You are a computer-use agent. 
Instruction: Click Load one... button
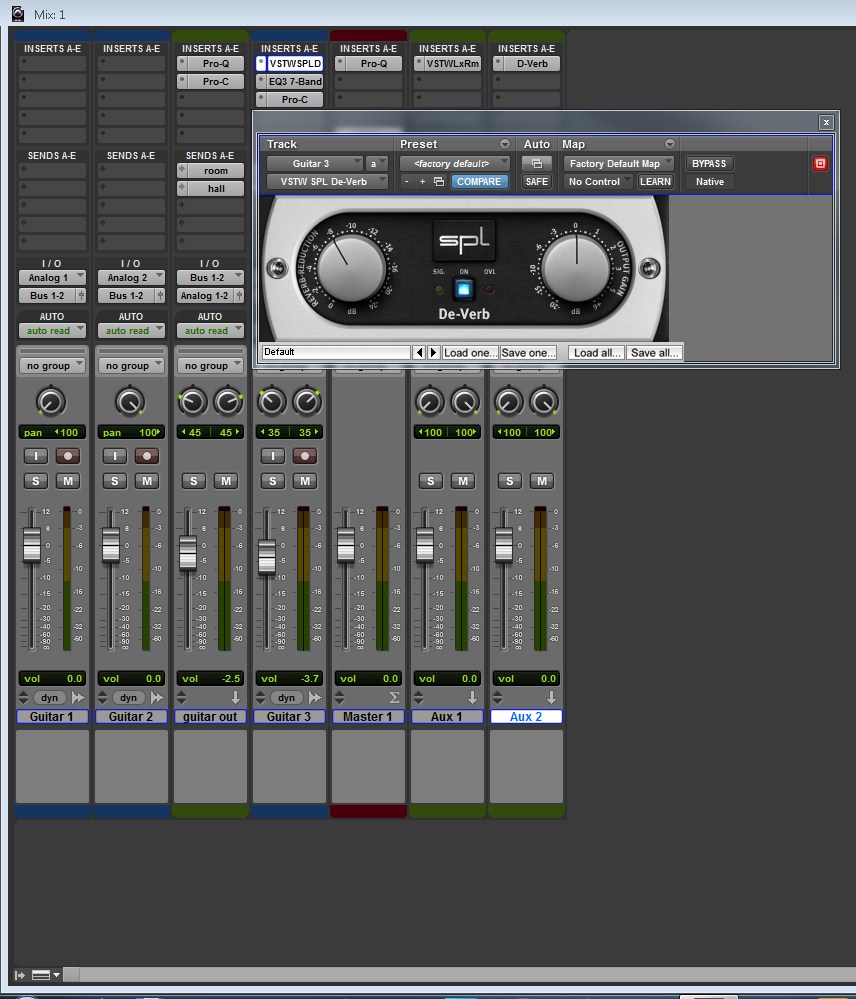pos(470,353)
